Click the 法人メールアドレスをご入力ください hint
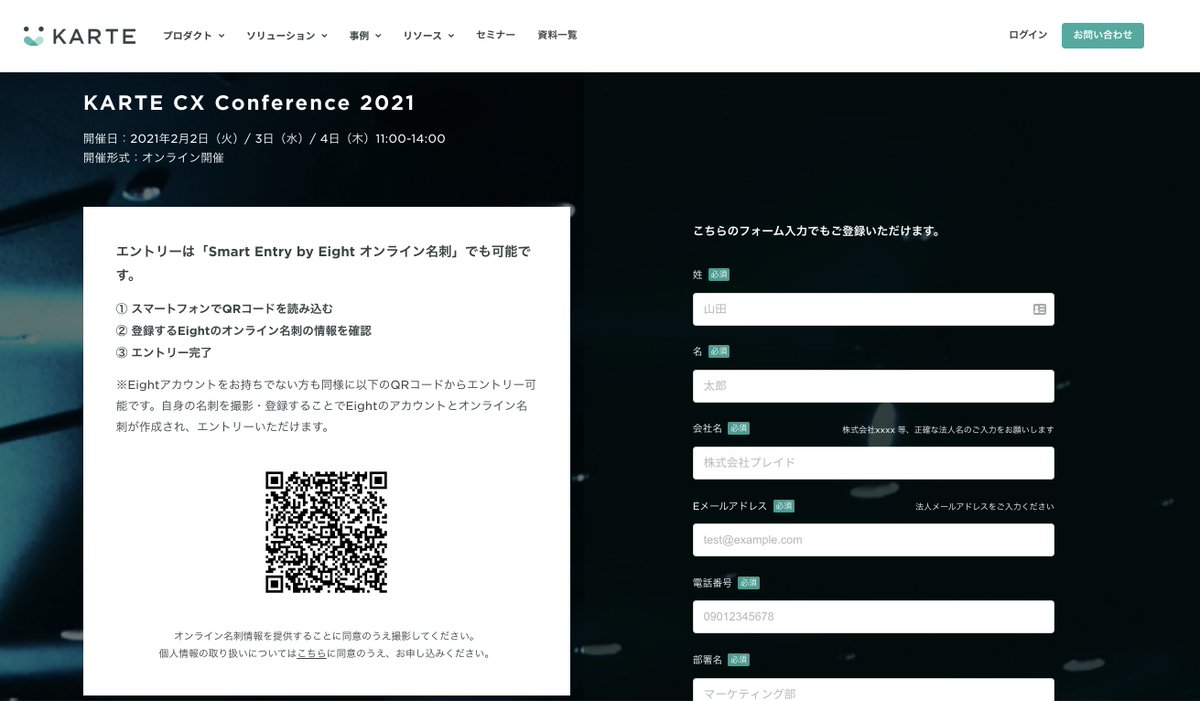This screenshot has height=701, width=1200. pos(984,507)
